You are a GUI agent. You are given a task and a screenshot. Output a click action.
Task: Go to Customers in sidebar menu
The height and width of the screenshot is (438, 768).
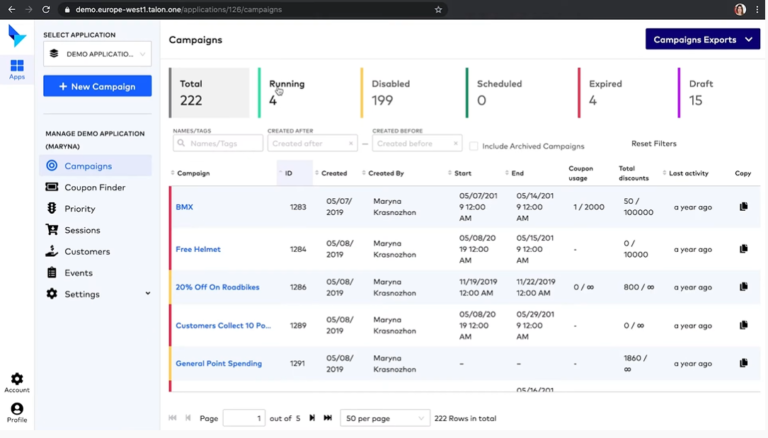click(87, 251)
